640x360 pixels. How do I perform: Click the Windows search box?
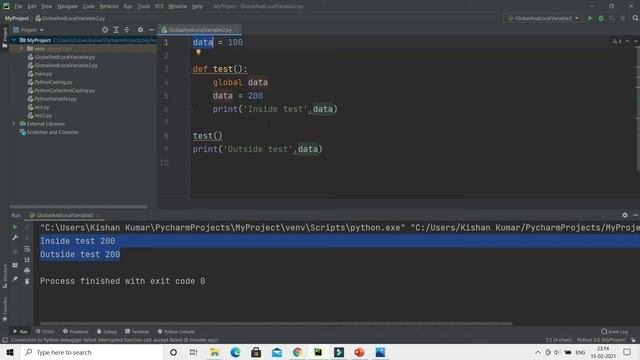click(x=92, y=352)
